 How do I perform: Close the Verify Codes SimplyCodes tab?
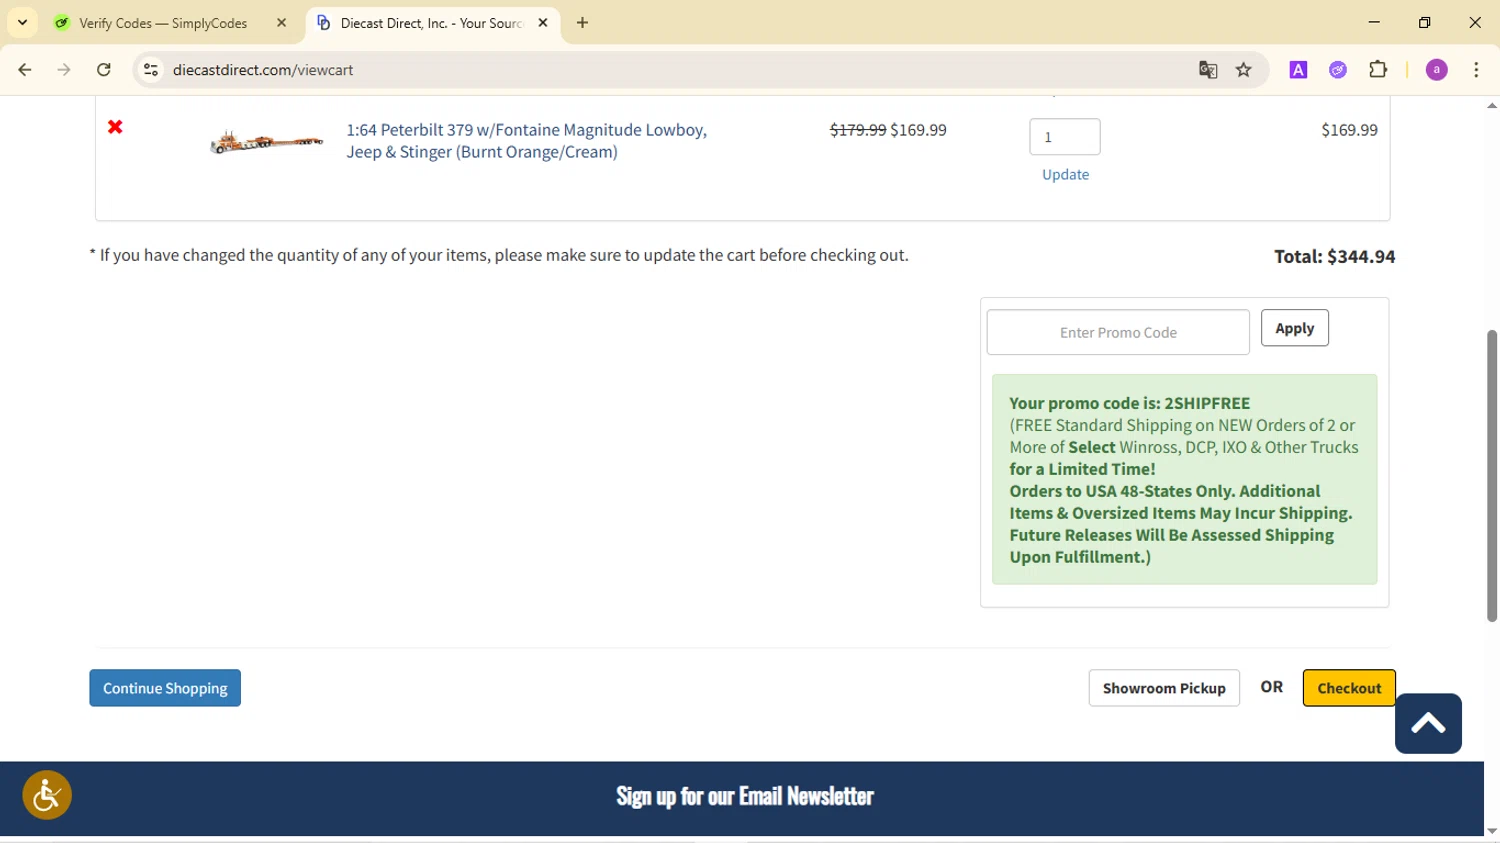pos(281,23)
